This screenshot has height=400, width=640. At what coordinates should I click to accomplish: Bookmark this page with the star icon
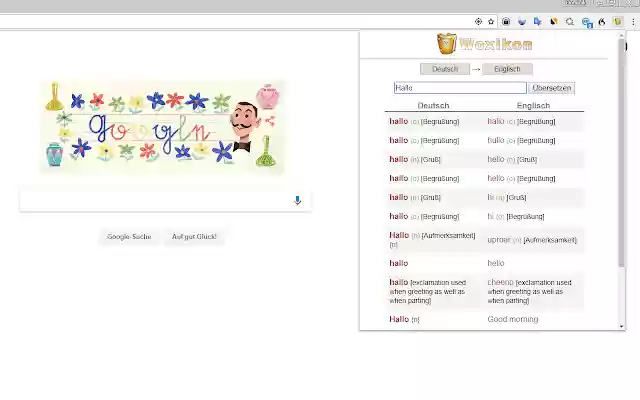[491, 22]
